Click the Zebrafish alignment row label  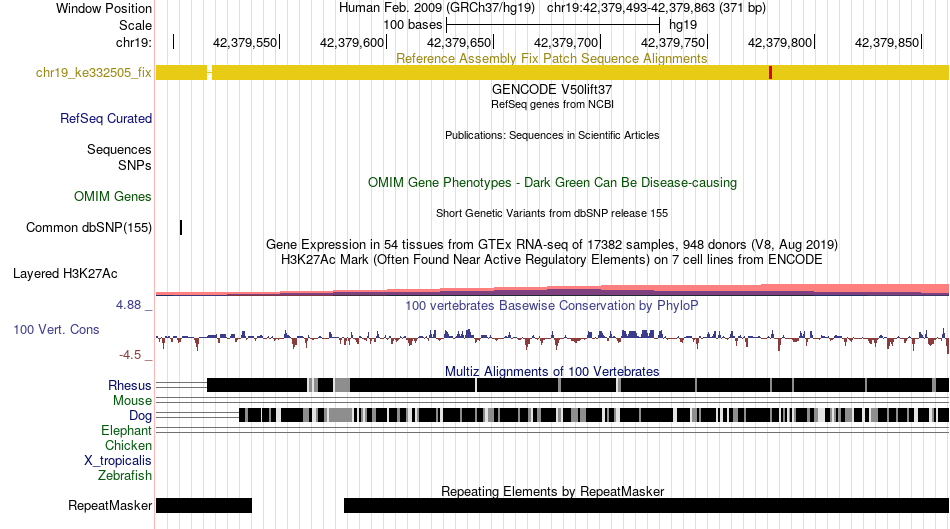(x=125, y=475)
